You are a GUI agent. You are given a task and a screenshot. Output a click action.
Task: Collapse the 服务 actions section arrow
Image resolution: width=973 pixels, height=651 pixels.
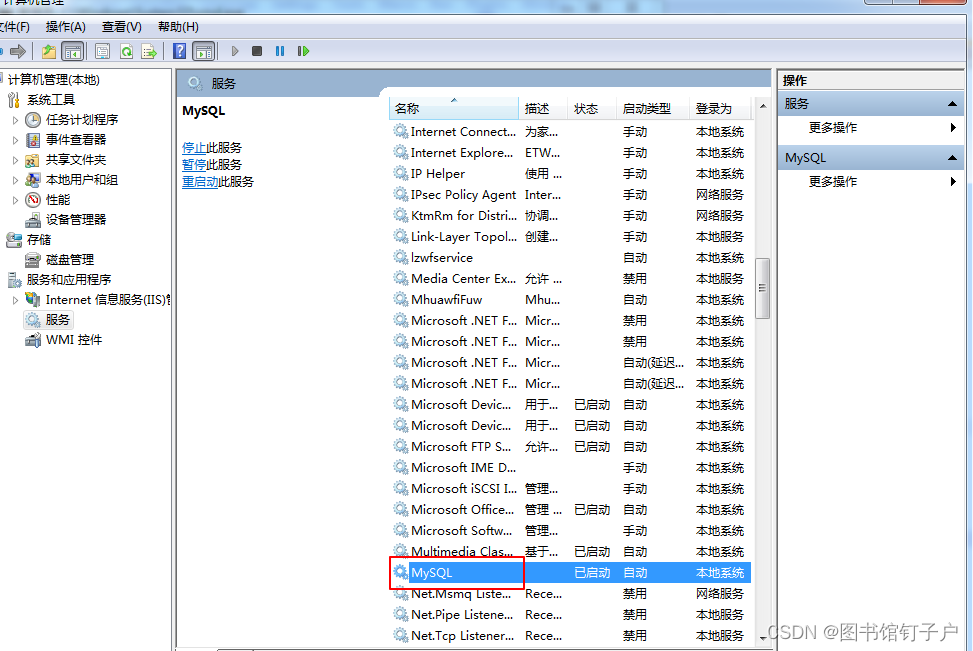click(x=952, y=104)
